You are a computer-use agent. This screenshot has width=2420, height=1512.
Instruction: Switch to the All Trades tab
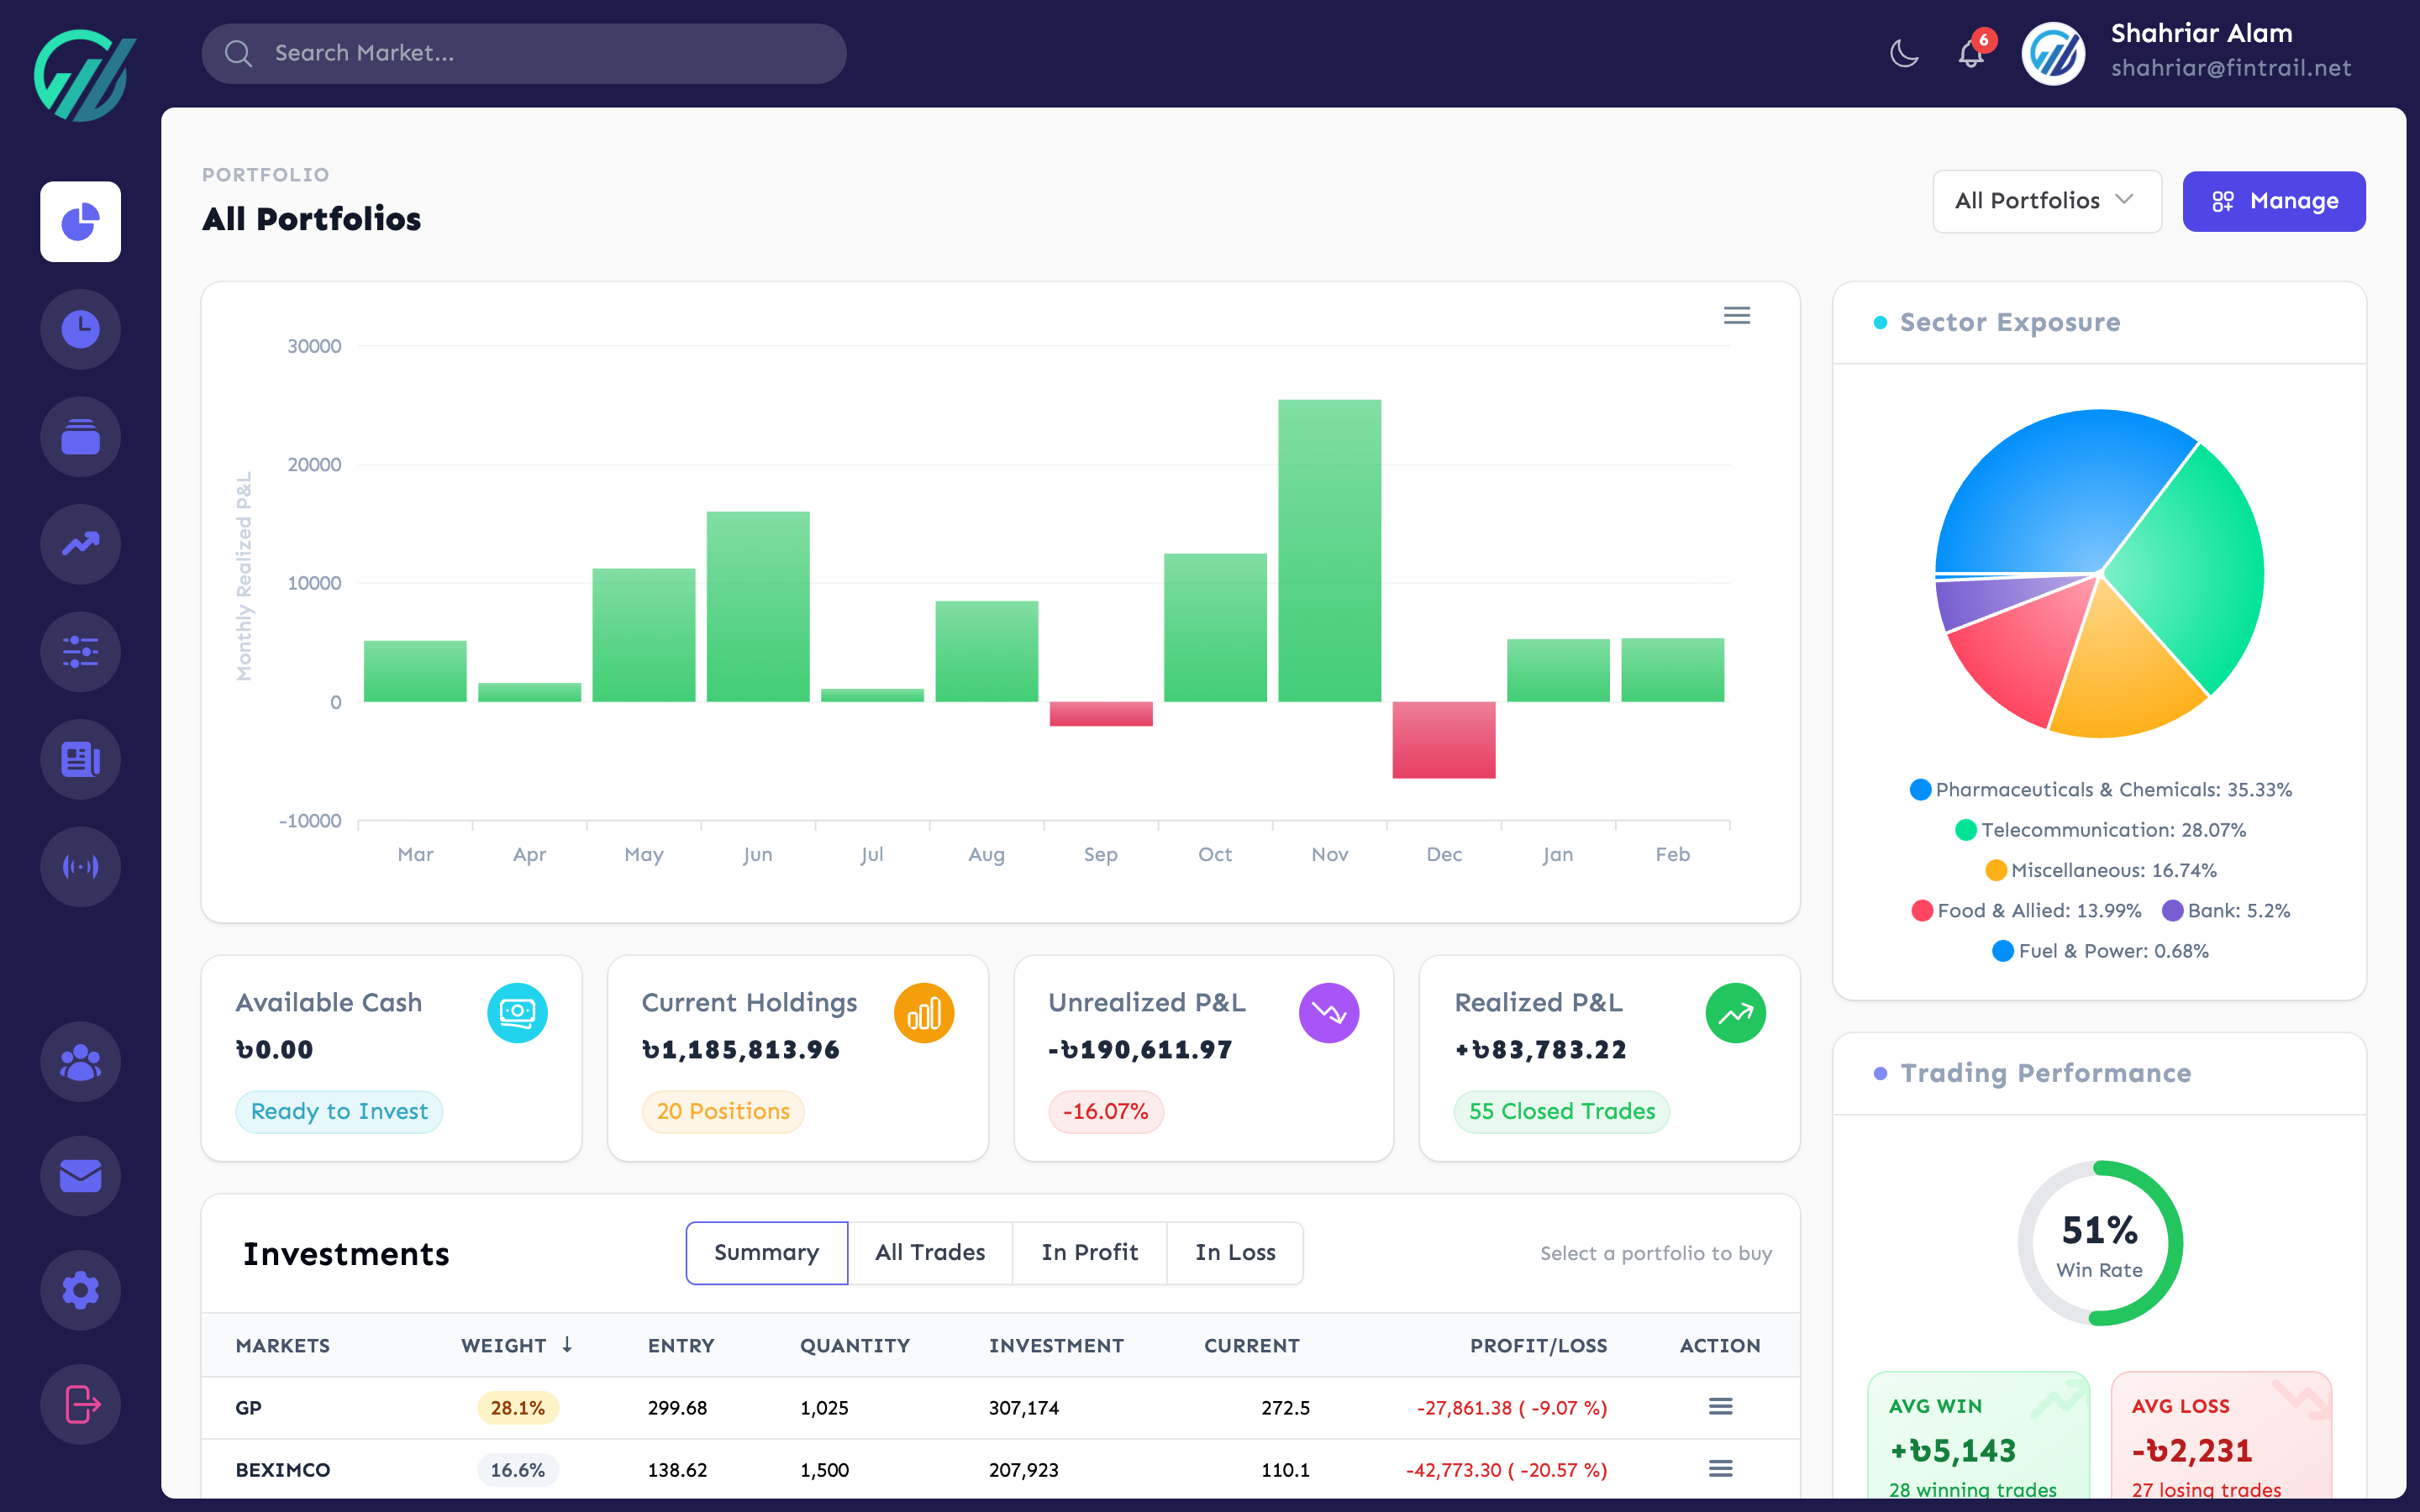coord(930,1252)
